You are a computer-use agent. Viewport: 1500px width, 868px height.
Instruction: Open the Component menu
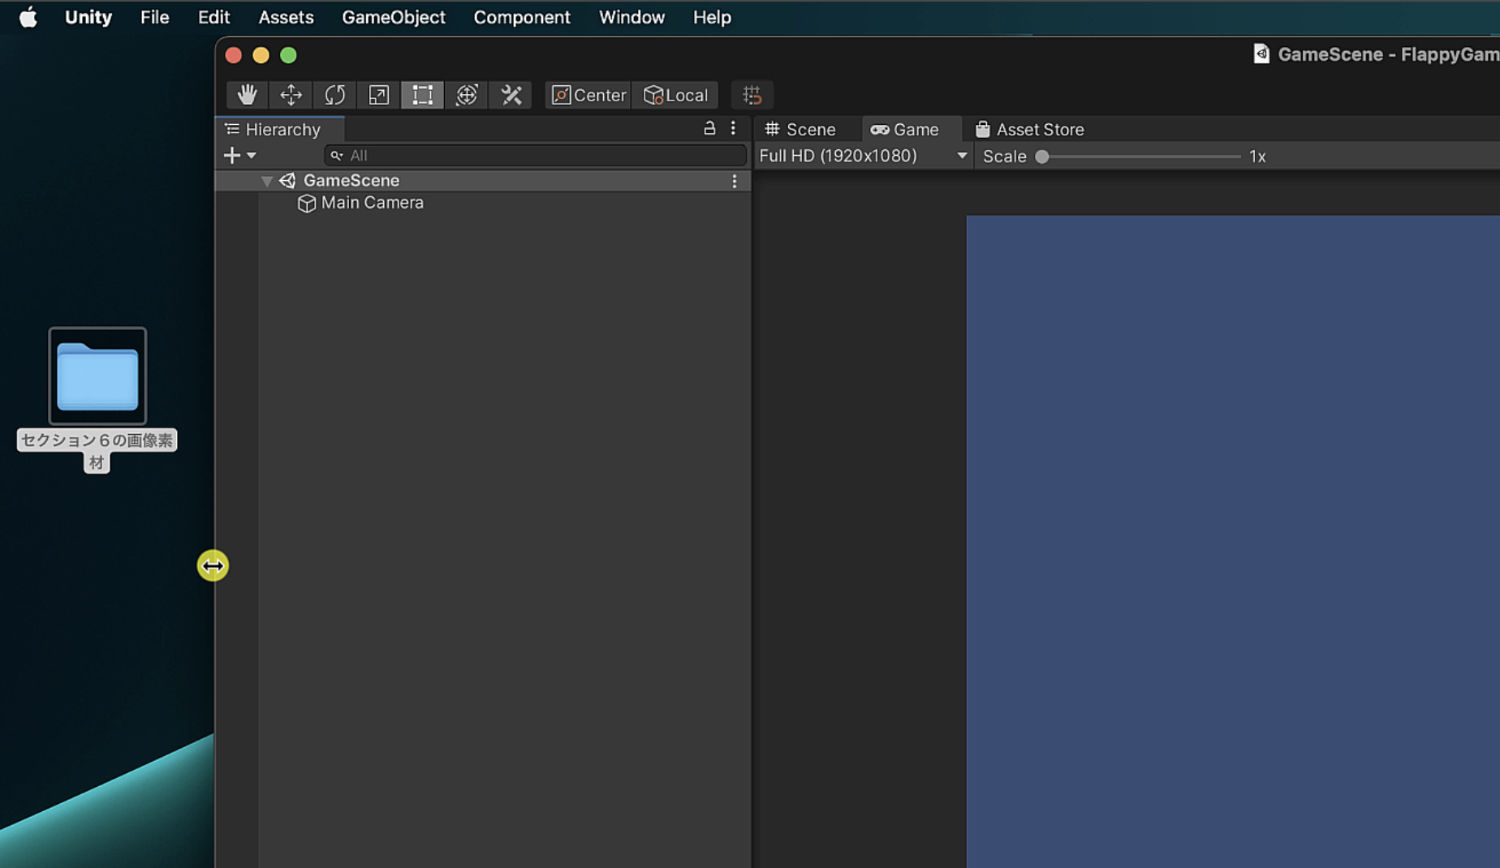pyautogui.click(x=522, y=17)
